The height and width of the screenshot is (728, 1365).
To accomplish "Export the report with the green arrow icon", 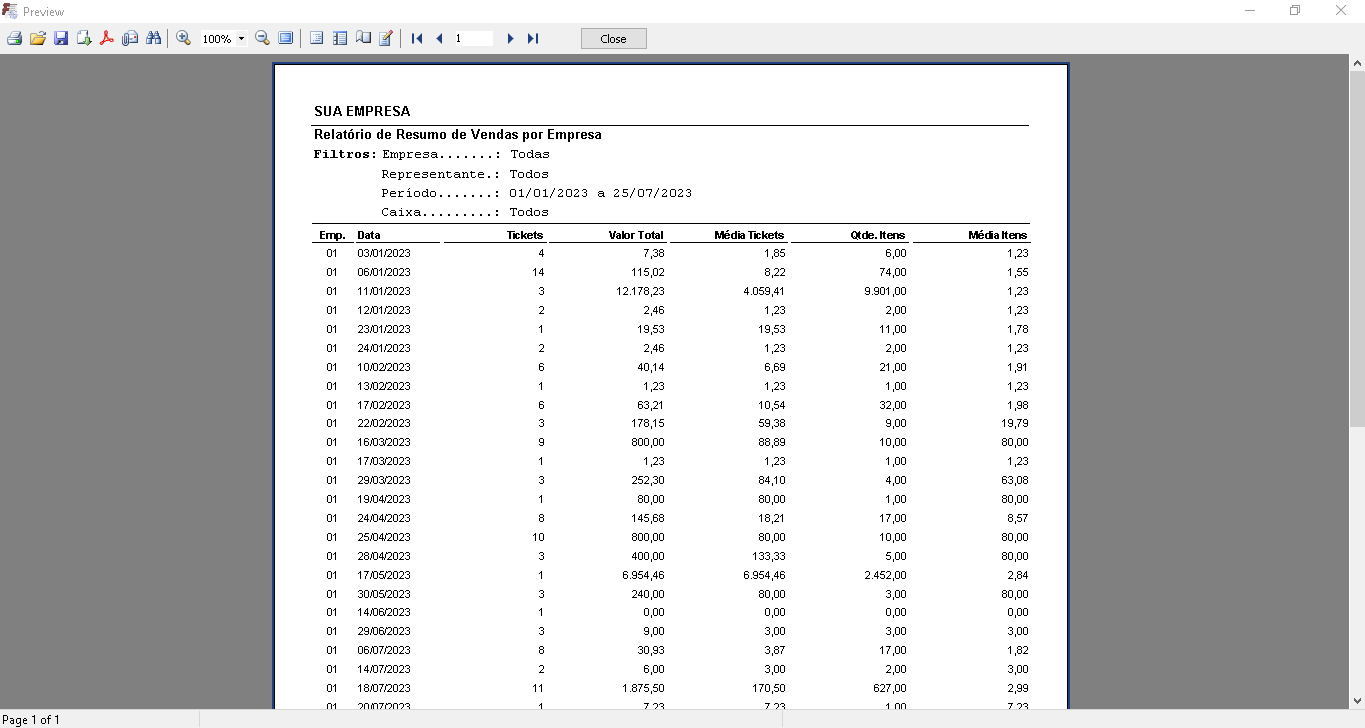I will (84, 39).
